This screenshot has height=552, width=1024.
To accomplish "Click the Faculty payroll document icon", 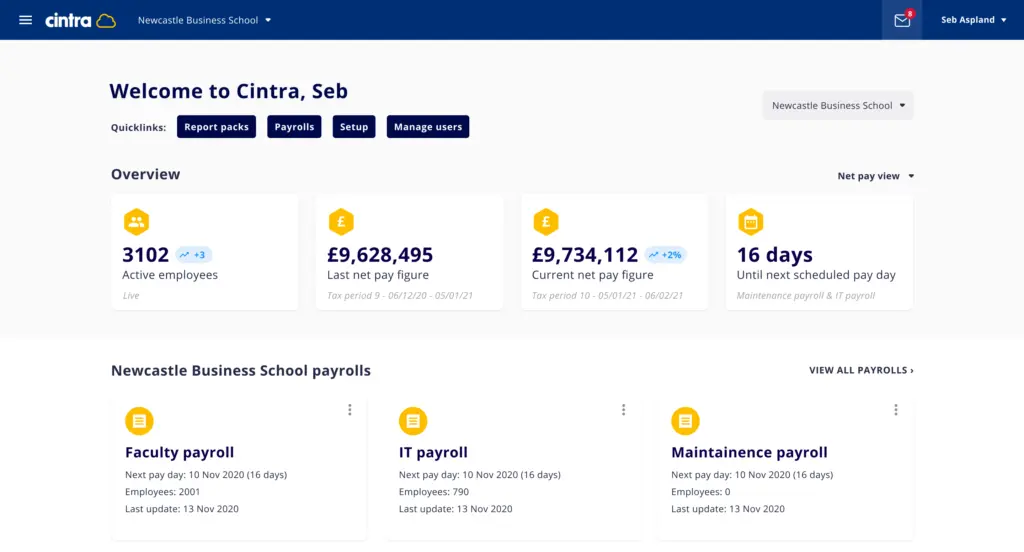I will point(139,421).
